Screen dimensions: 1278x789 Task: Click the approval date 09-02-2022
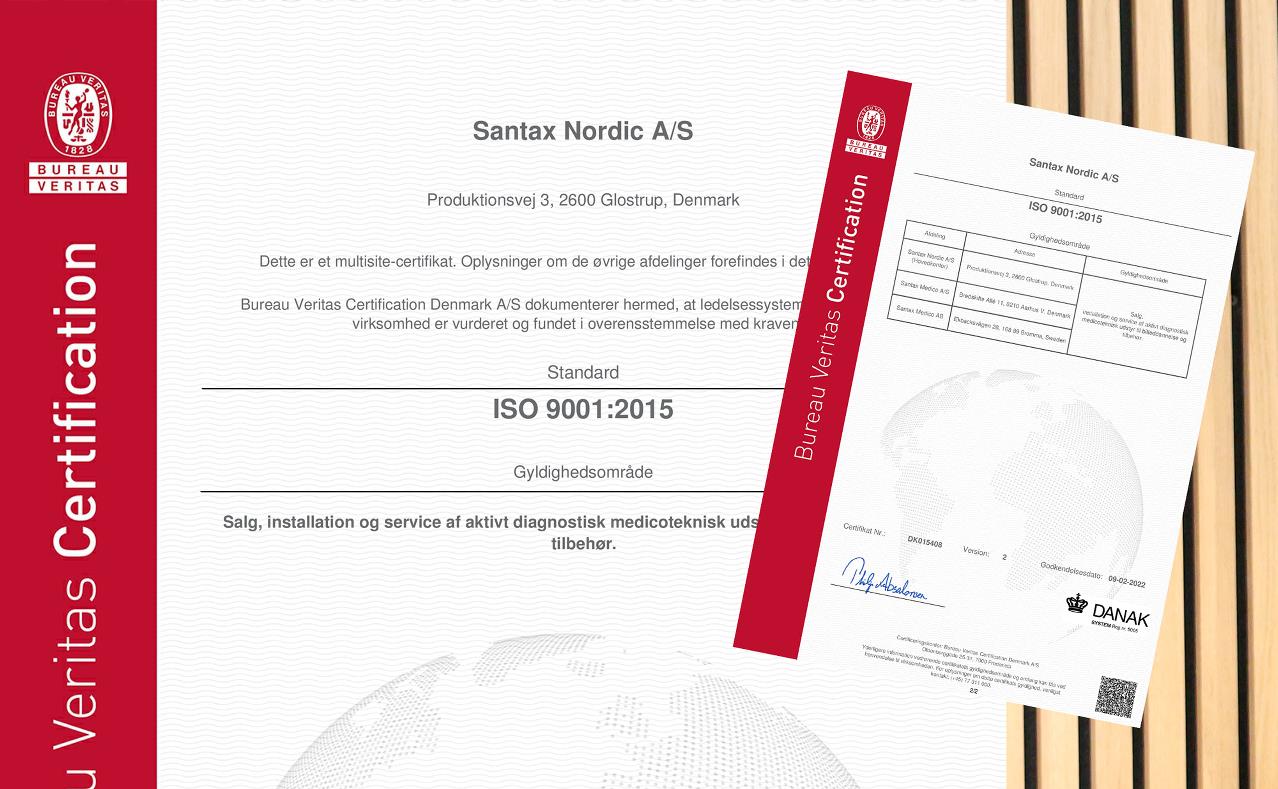coord(1126,580)
